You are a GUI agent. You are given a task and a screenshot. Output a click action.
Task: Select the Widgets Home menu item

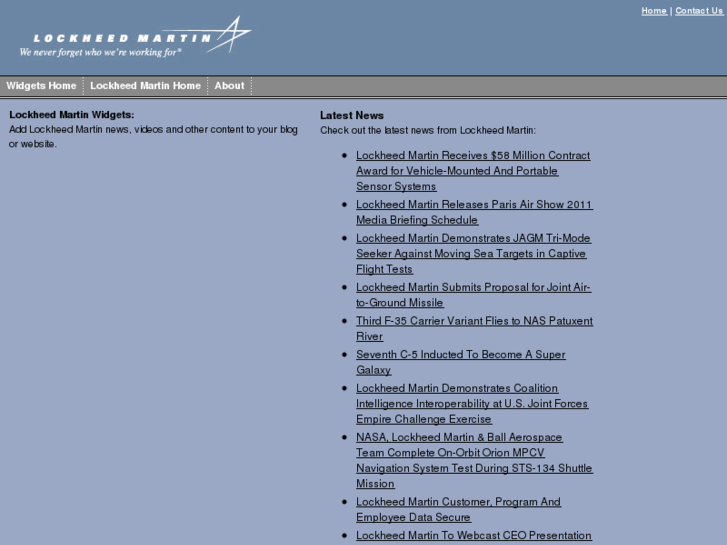[x=41, y=86]
